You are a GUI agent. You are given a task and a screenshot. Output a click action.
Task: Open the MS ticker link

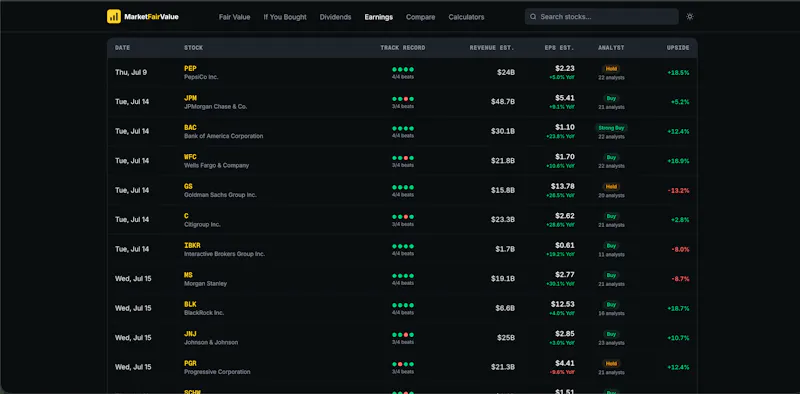click(x=188, y=275)
